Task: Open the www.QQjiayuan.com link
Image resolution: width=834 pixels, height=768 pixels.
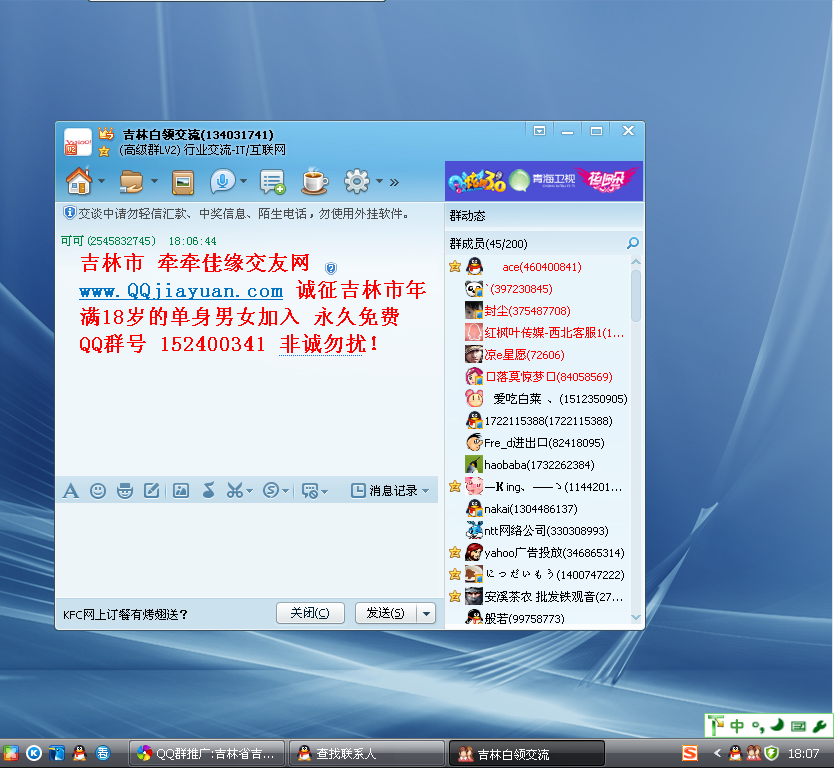Action: click(181, 291)
